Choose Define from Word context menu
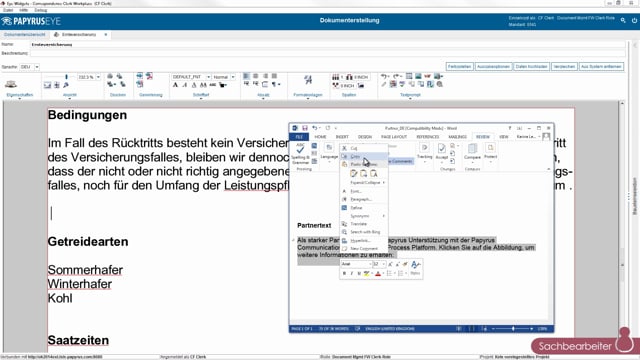Viewport: 640px width, 360px height. [363, 208]
